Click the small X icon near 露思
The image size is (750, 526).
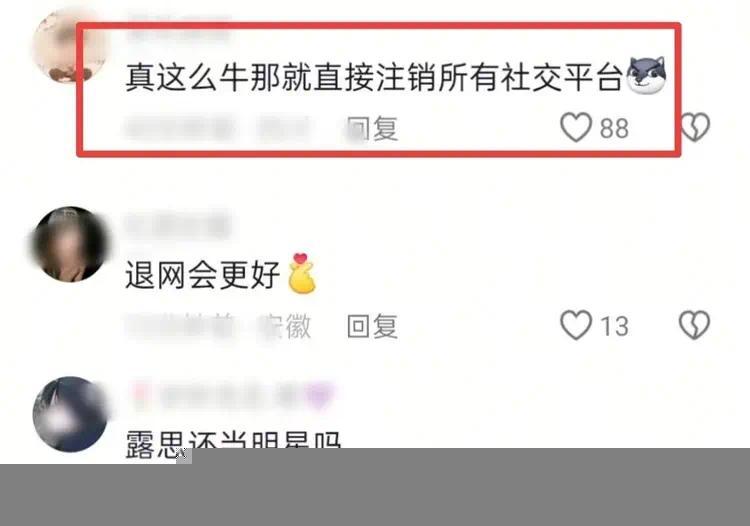tap(184, 455)
